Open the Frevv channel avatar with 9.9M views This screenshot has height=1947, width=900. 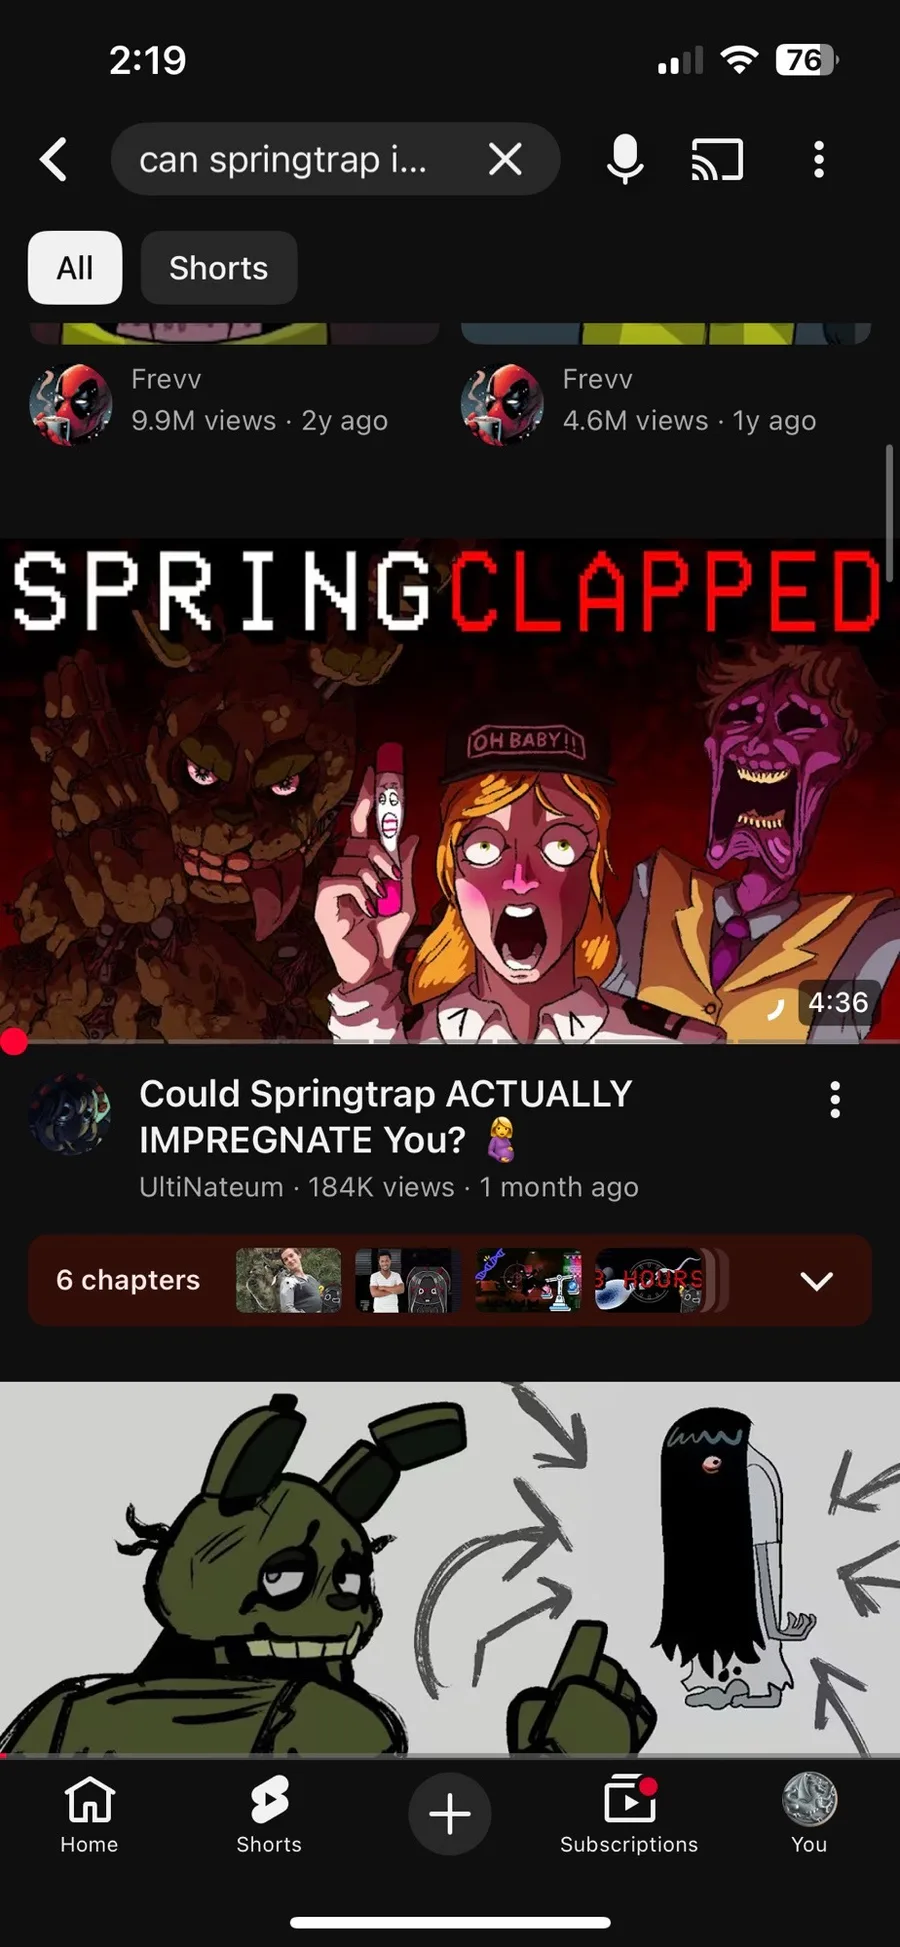[70, 404]
